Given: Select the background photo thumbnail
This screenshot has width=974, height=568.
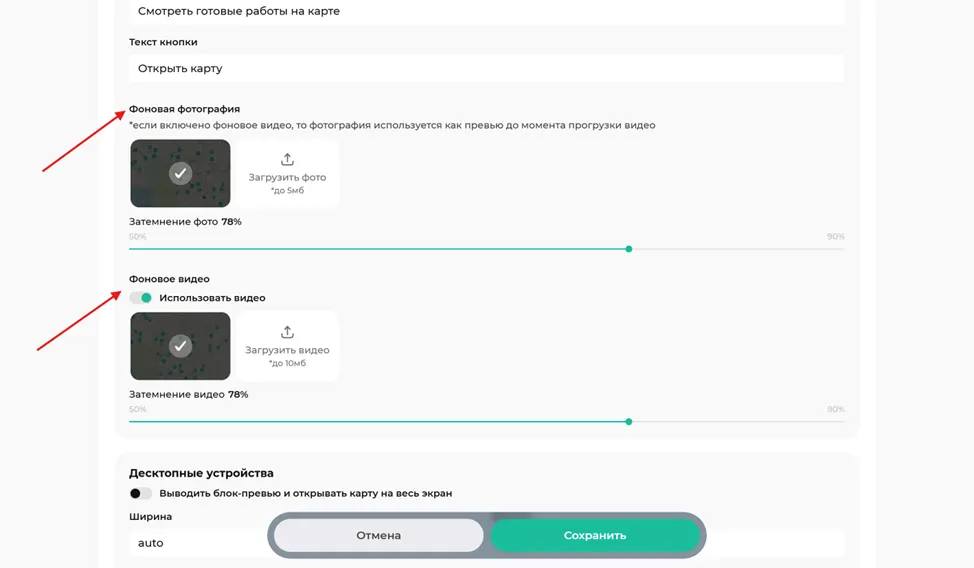Looking at the screenshot, I should (180, 173).
